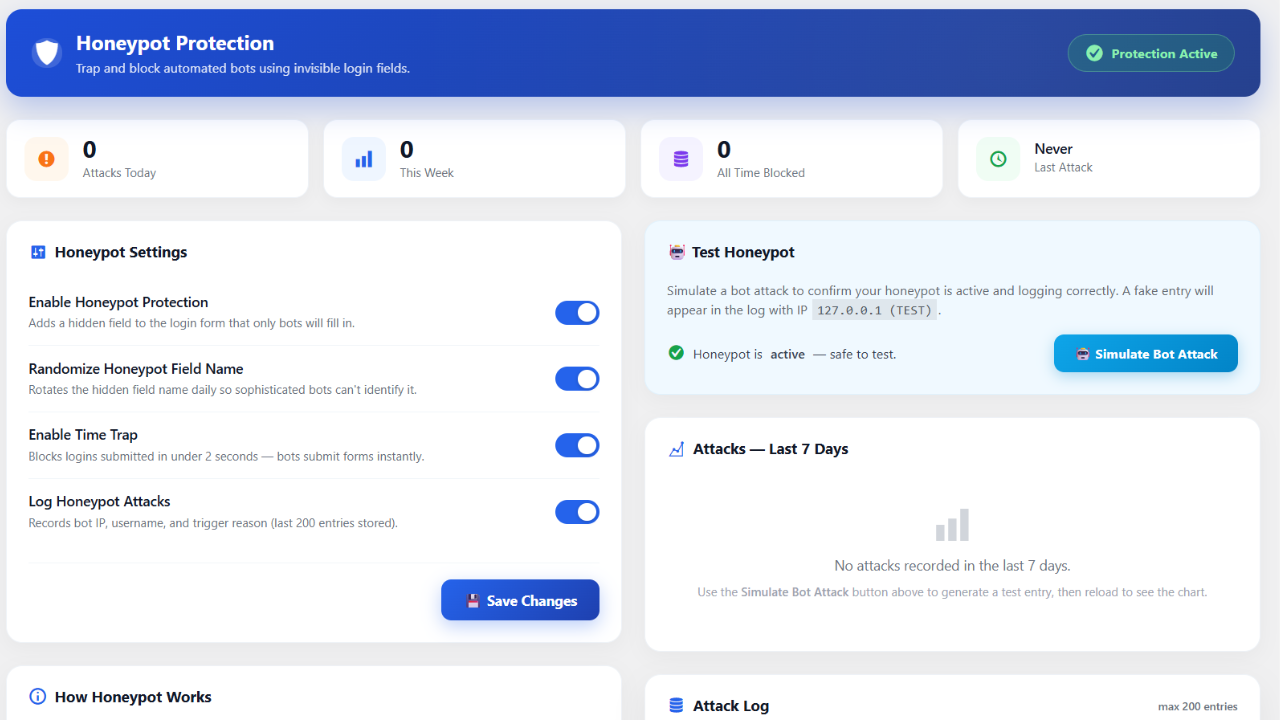Click the info icon beside How Honeypot Works
This screenshot has height=720, width=1280.
click(x=38, y=697)
